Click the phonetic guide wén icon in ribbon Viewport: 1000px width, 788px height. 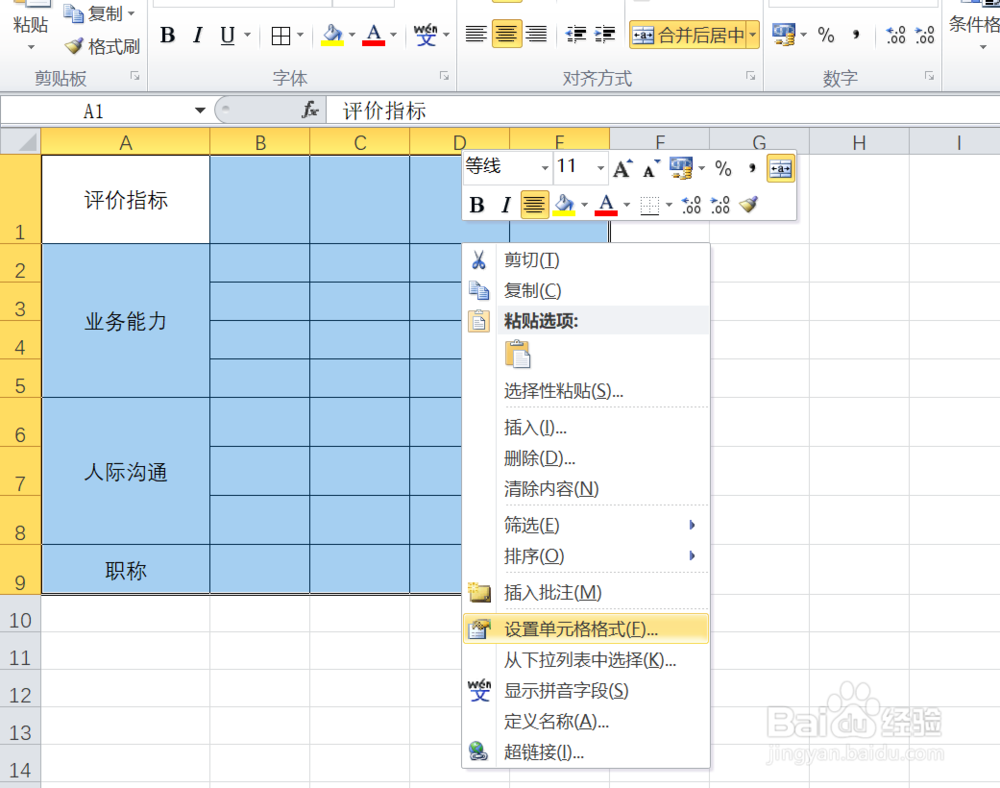425,34
